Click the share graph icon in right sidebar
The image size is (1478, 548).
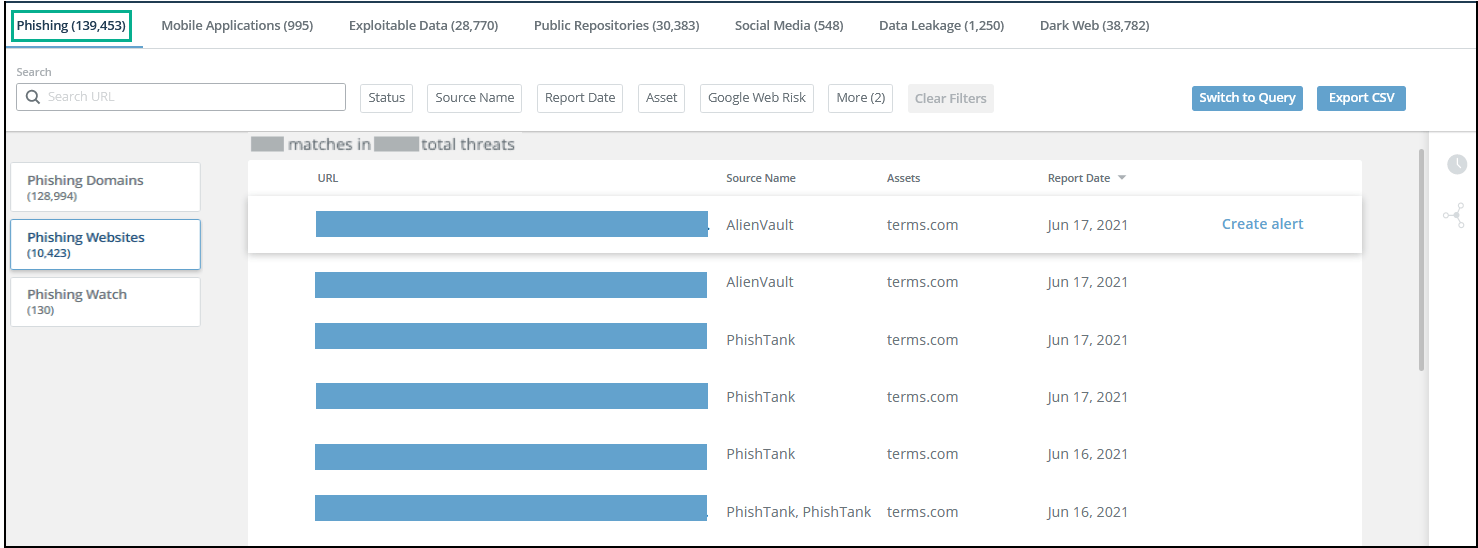pos(1454,215)
